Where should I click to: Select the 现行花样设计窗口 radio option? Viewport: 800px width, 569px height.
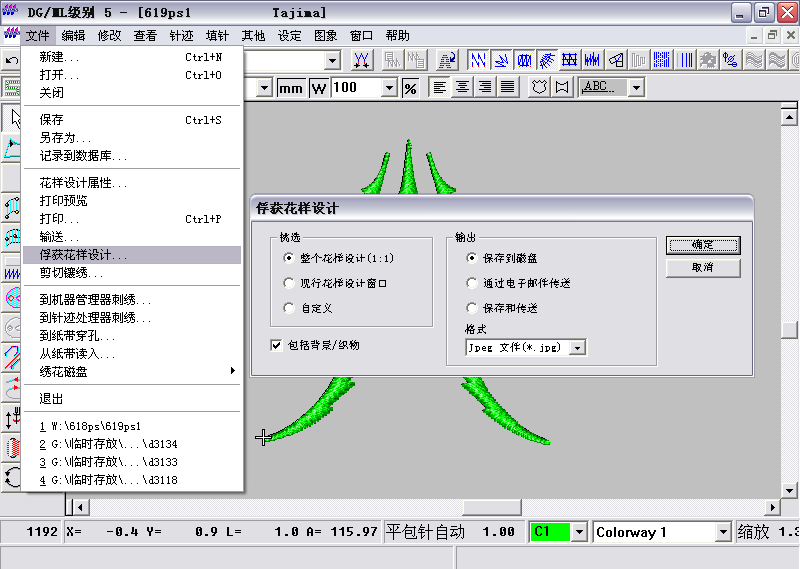point(289,283)
